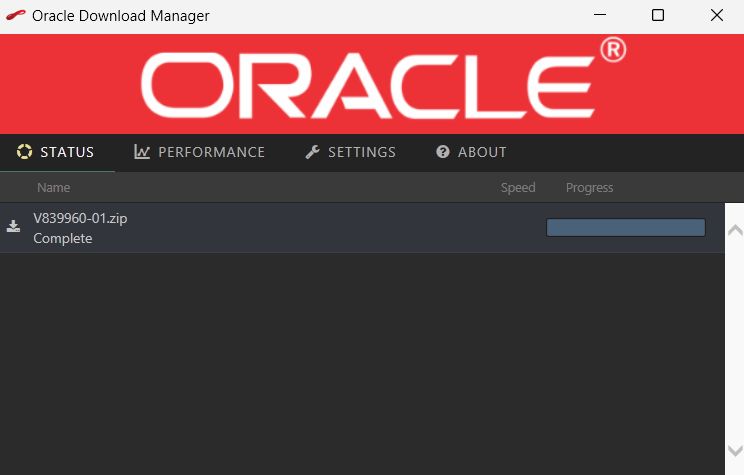
Task: Click the Oracle logo banner
Action: click(372, 84)
